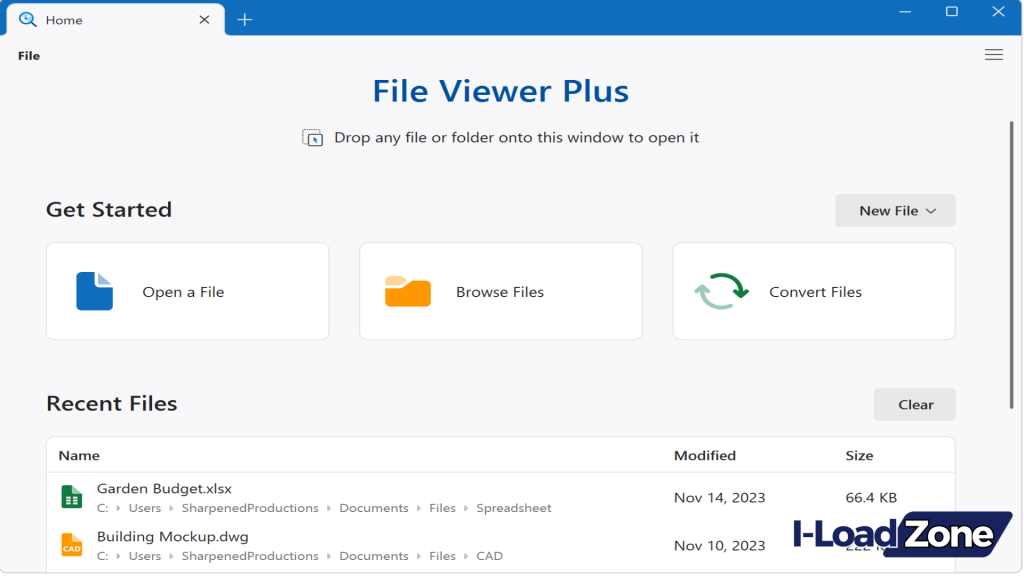Open the Spreadsheet folder link in the breadcrumb

[x=513, y=508]
